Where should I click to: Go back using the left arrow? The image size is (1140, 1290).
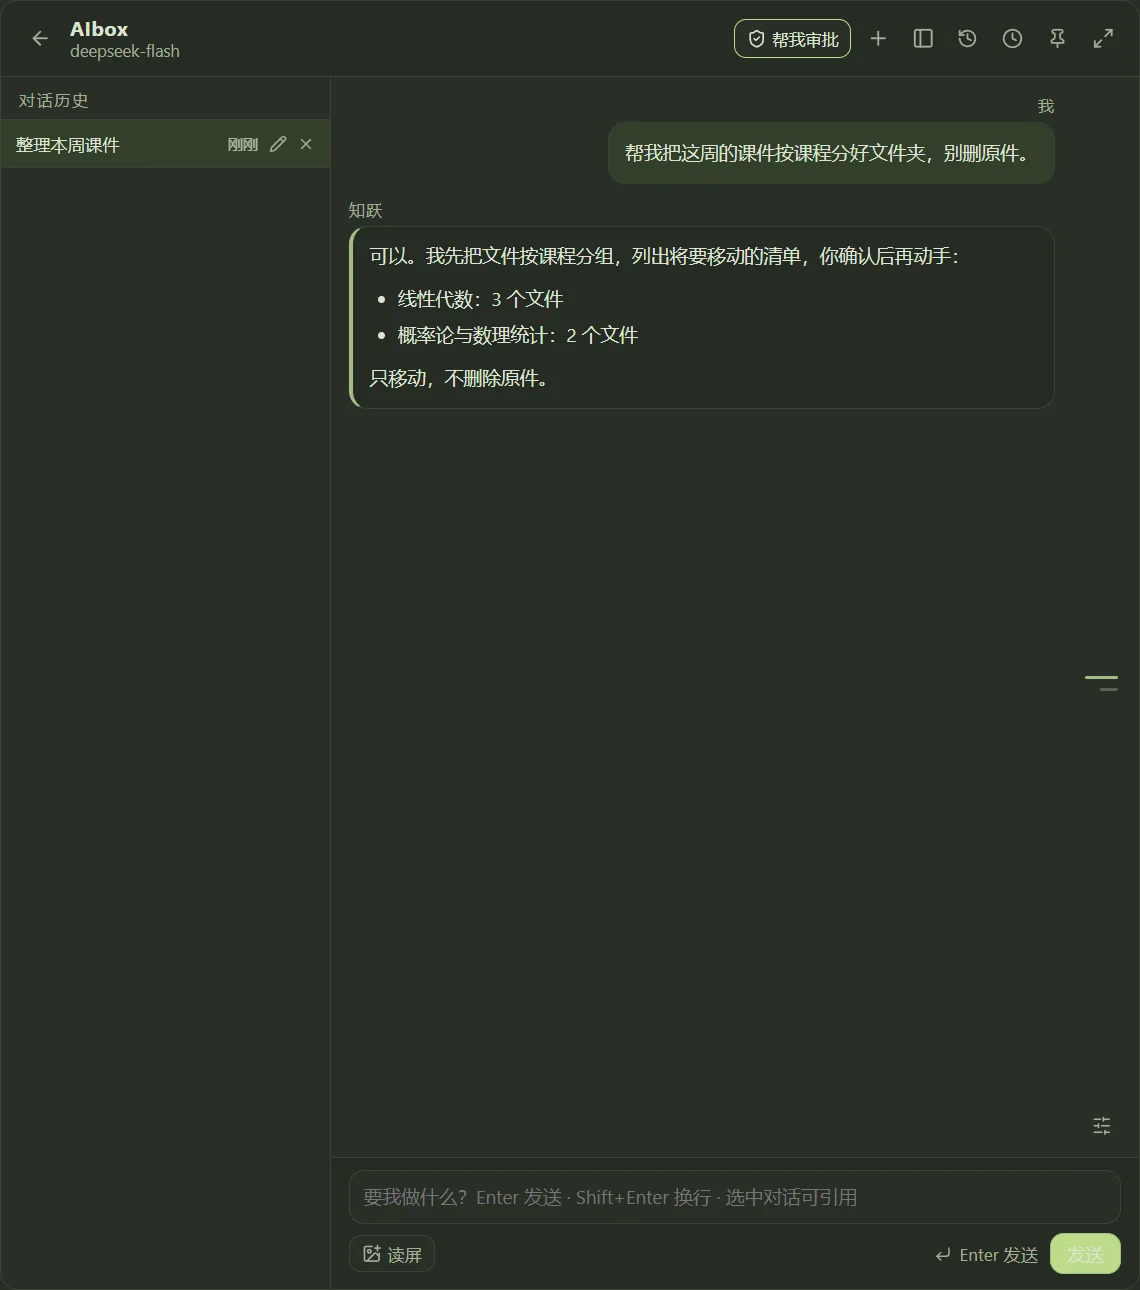coord(40,39)
